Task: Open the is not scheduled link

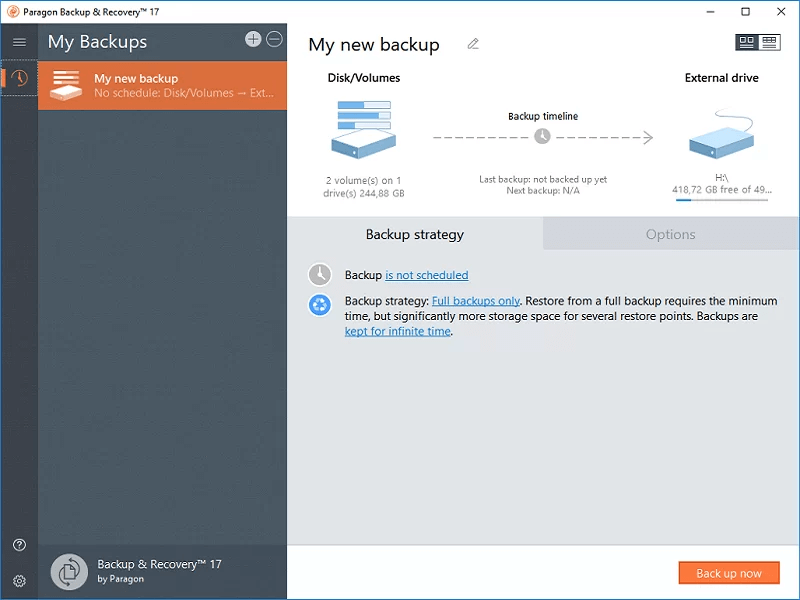Action: (428, 275)
